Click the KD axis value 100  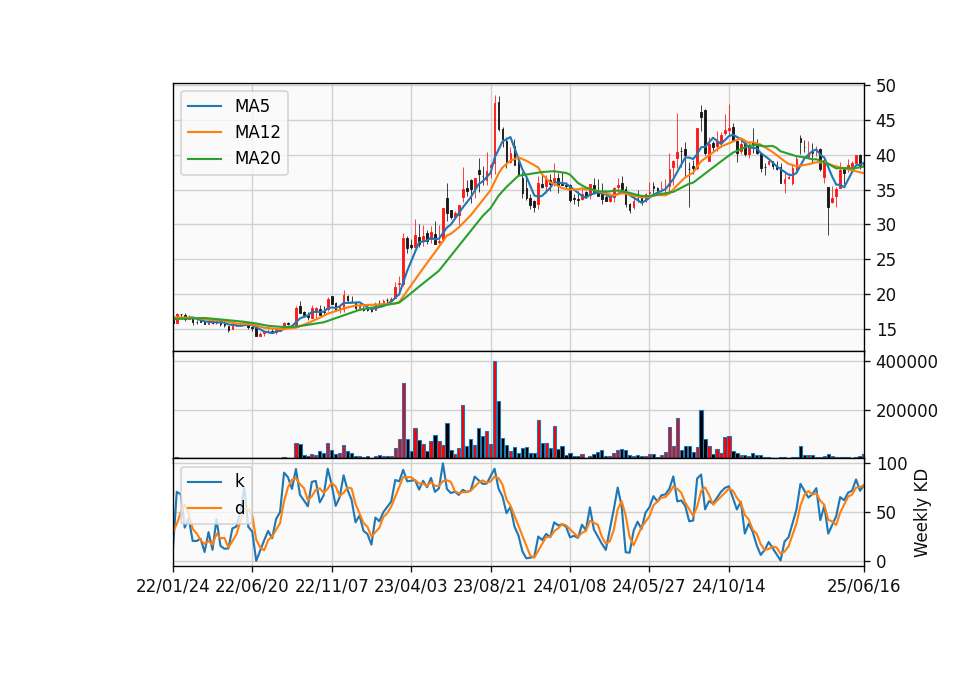tap(891, 463)
